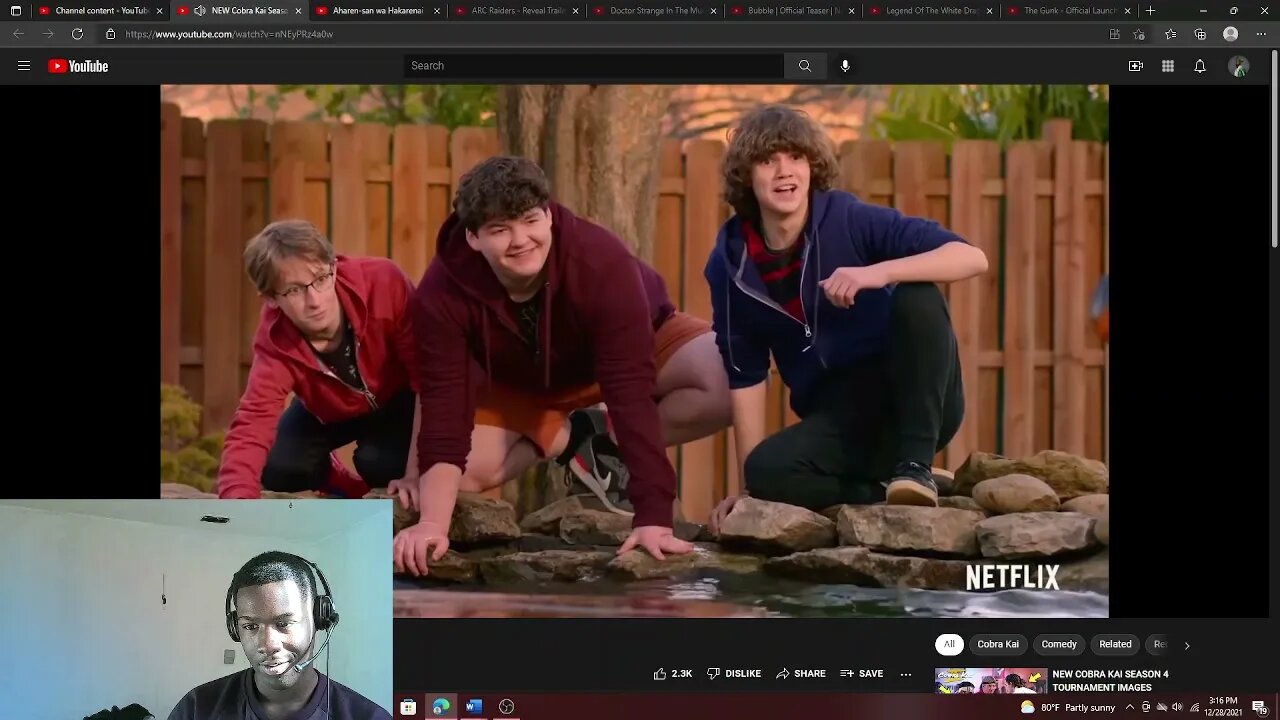This screenshot has height=720, width=1280.
Task: Open browser settings and more menu
Action: coord(1261,34)
